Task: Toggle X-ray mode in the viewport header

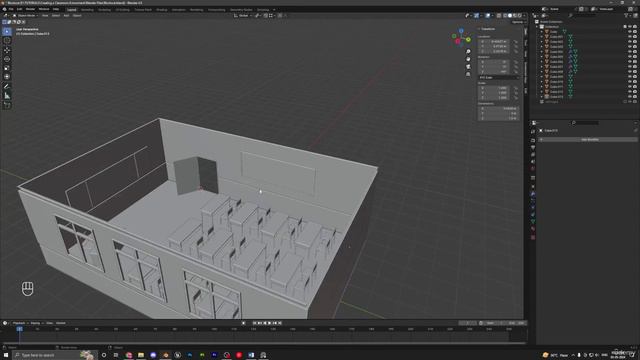Action: tap(499, 16)
